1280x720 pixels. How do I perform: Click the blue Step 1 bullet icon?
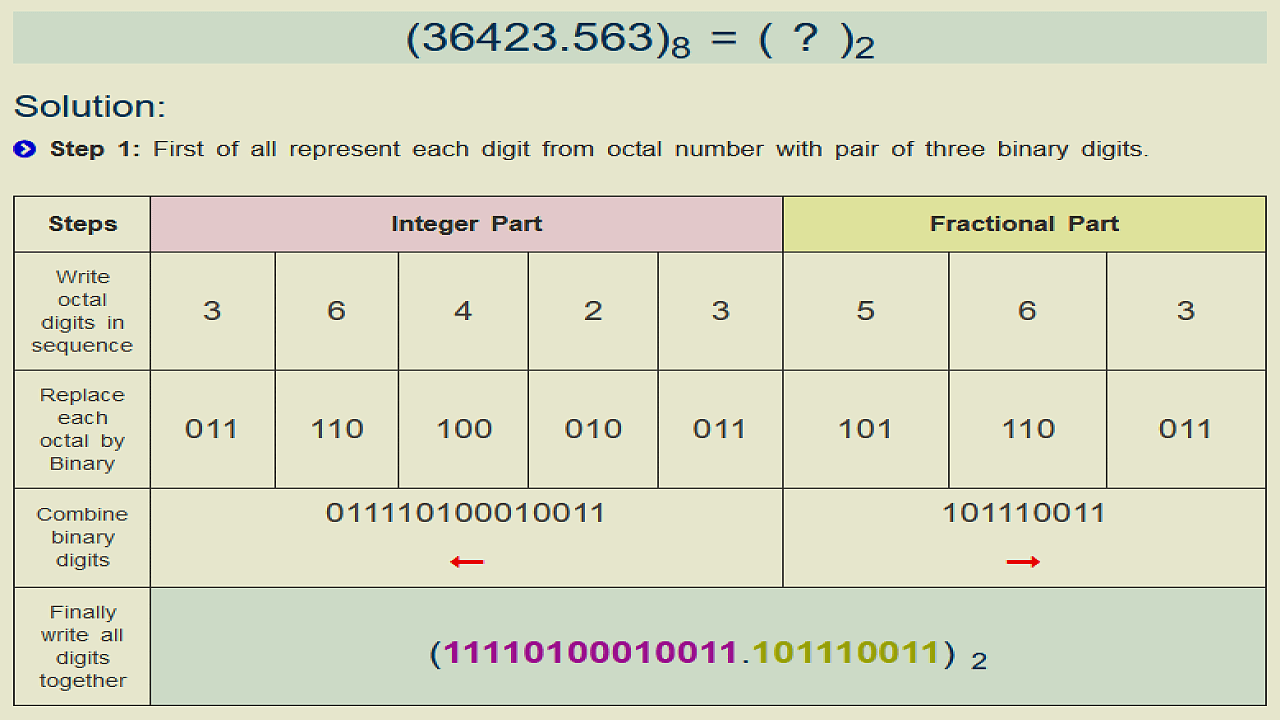coord(22,148)
